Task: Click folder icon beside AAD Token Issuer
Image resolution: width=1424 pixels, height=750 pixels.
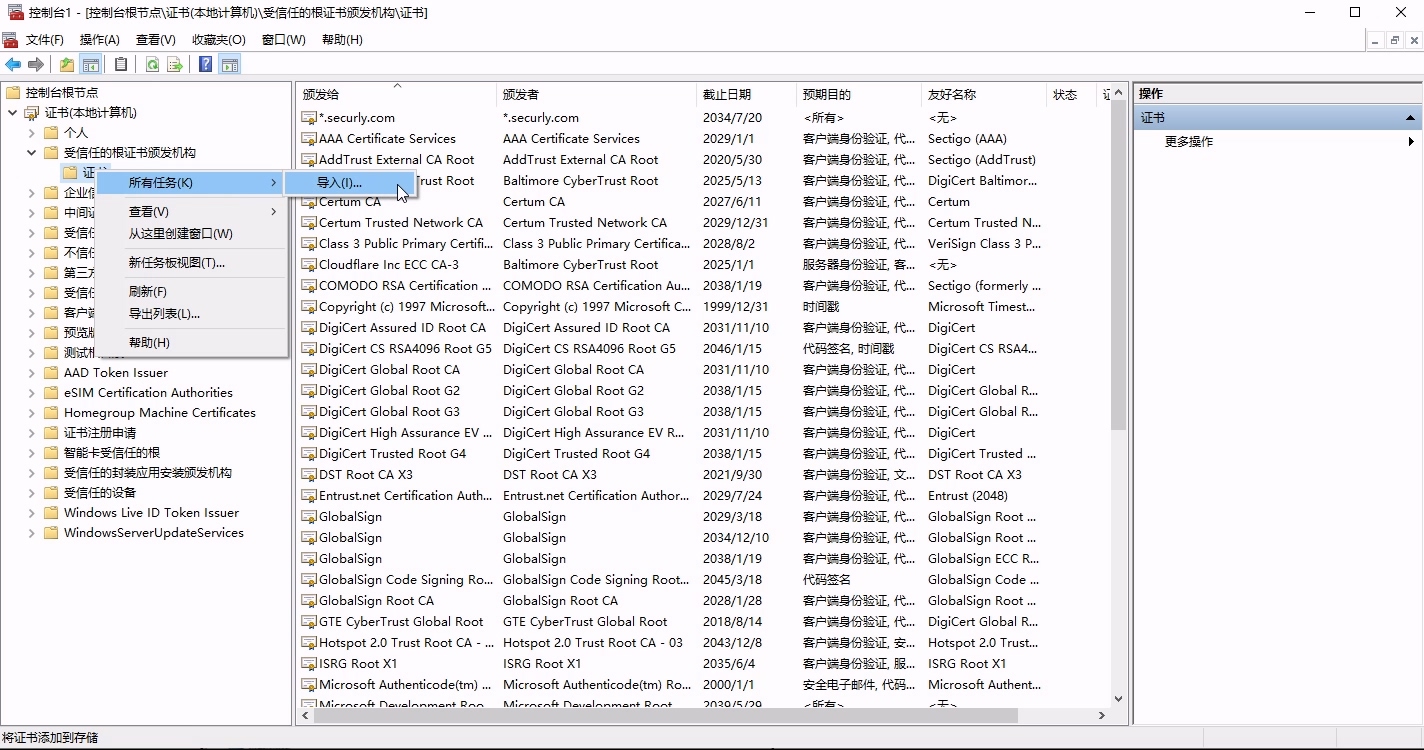Action: click(51, 372)
